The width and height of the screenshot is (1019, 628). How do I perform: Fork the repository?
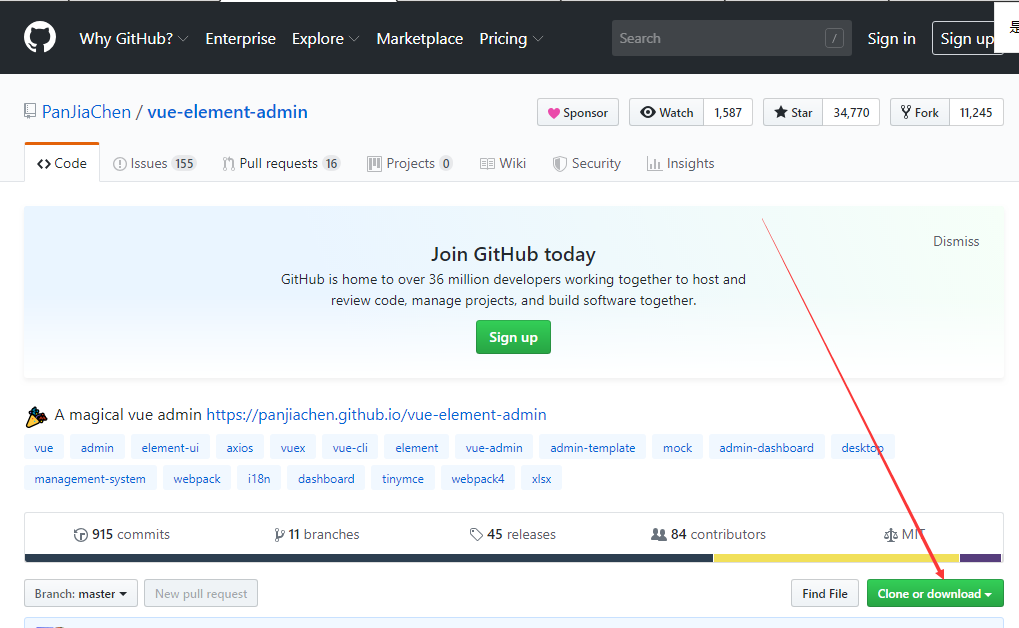coord(920,112)
